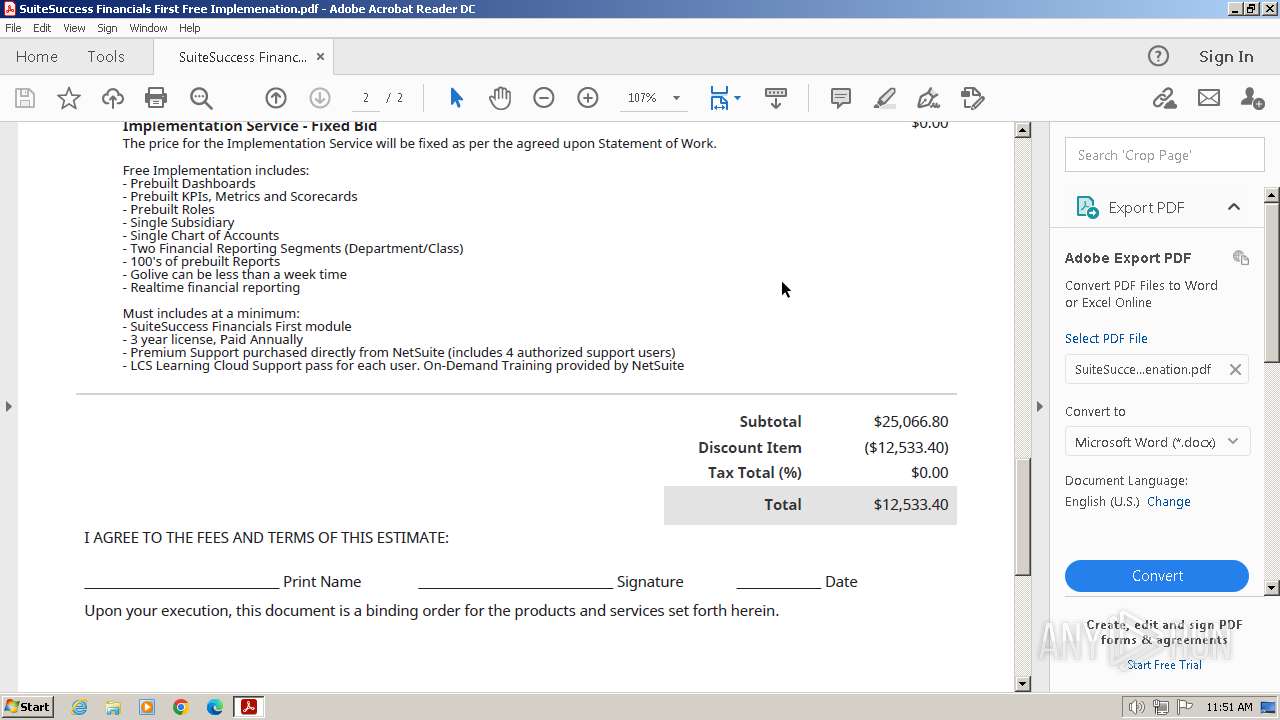Activate the Selection arrow tool
Image resolution: width=1280 pixels, height=720 pixels.
point(456,98)
